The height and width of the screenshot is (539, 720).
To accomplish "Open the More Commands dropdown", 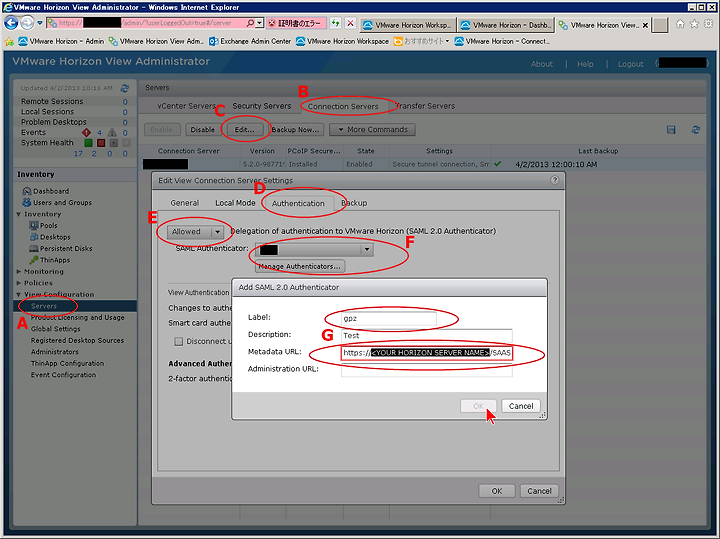I will [372, 129].
